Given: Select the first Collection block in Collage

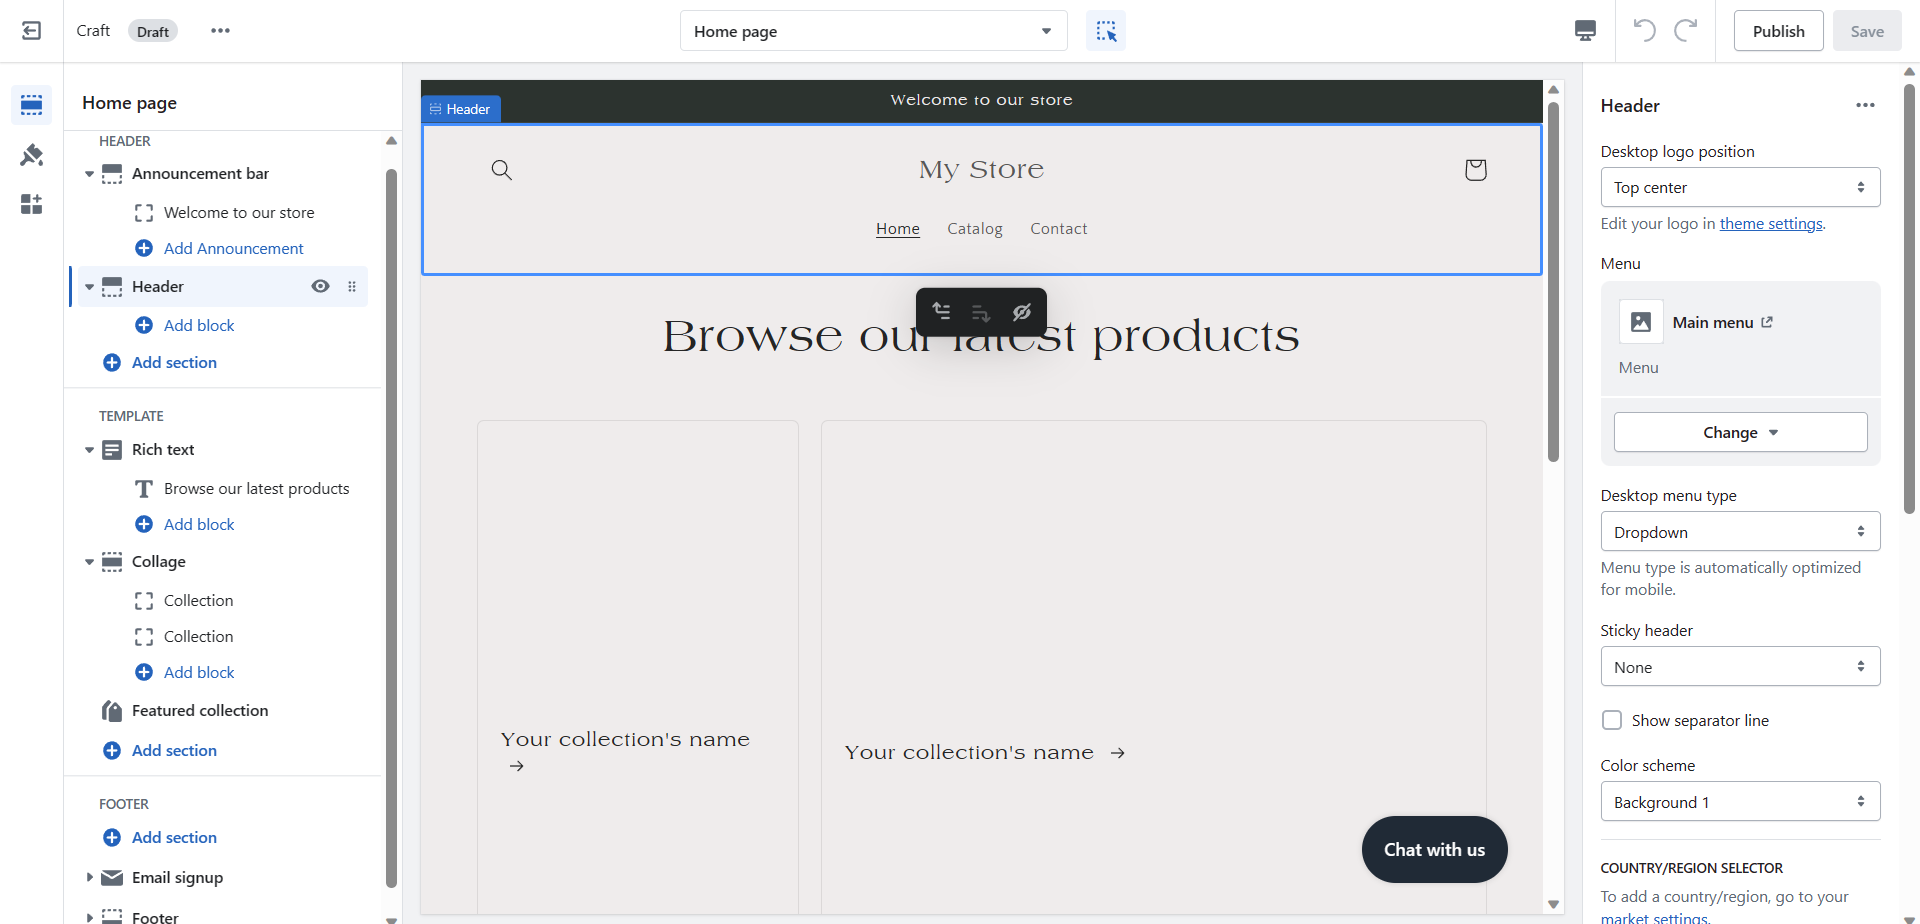Looking at the screenshot, I should click(x=198, y=600).
